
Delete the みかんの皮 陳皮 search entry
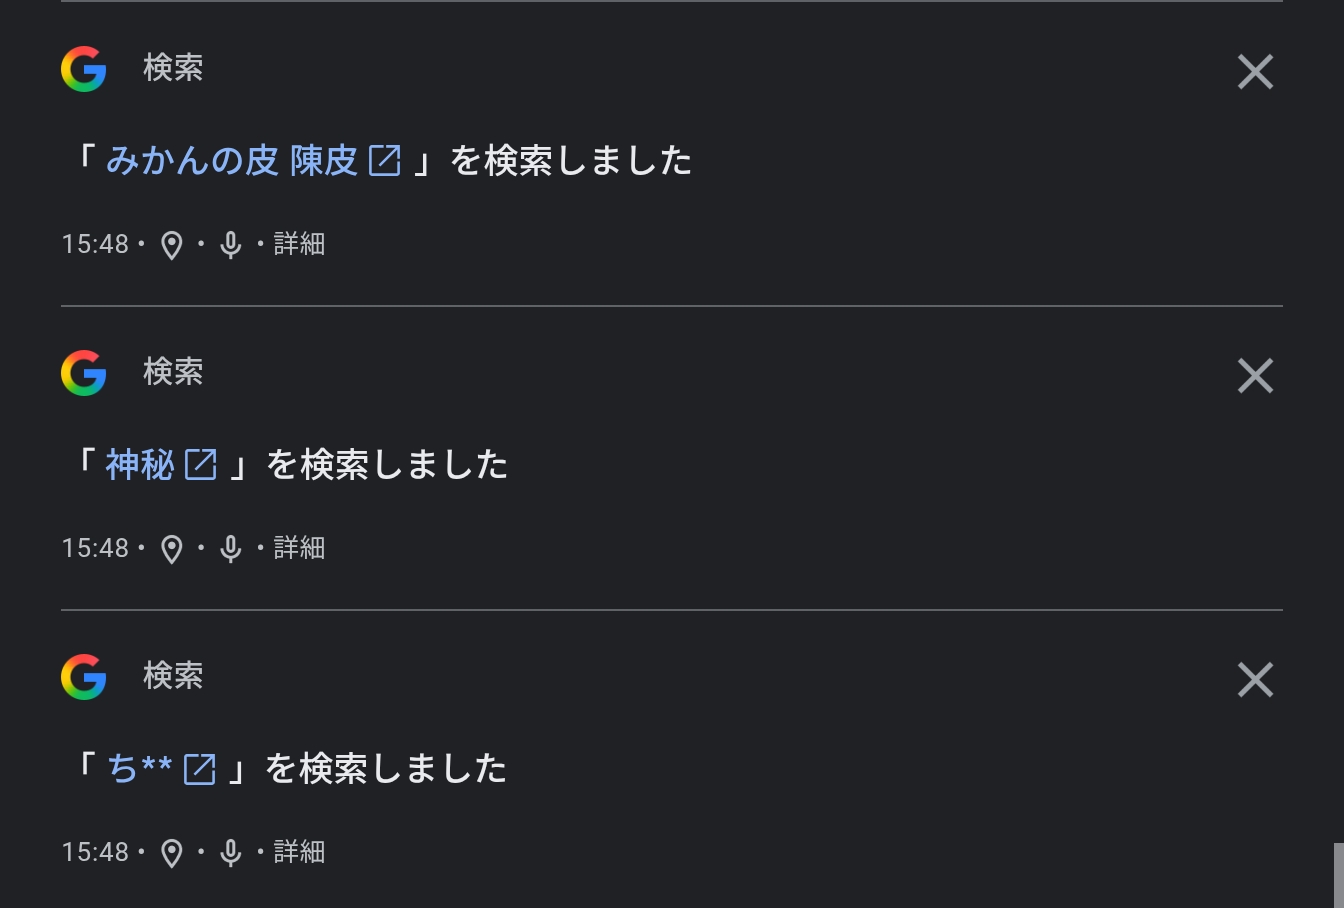coord(1255,72)
